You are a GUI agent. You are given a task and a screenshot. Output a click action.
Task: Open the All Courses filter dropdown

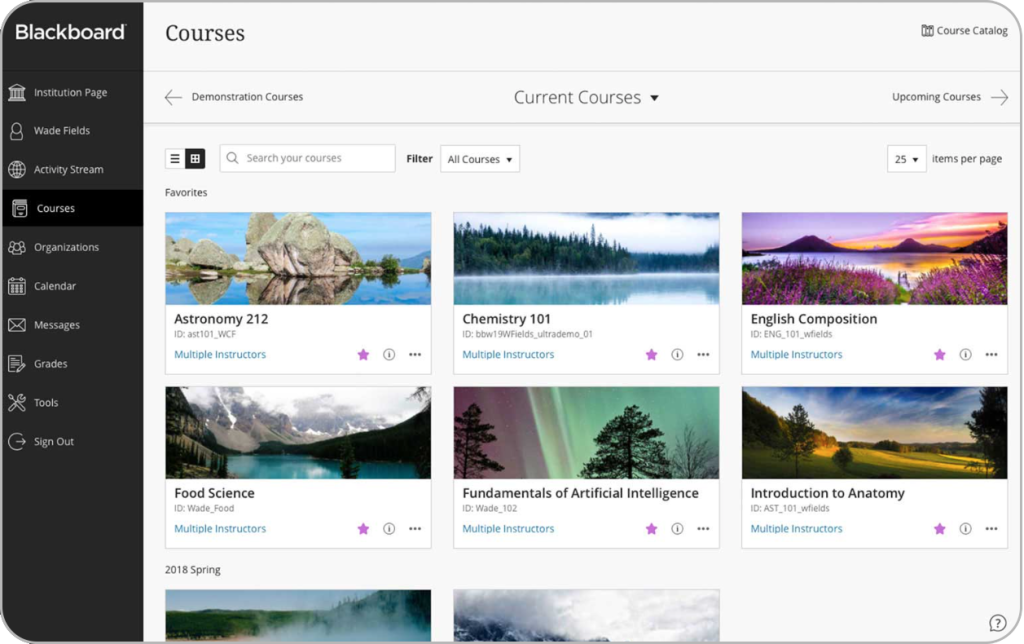(480, 159)
